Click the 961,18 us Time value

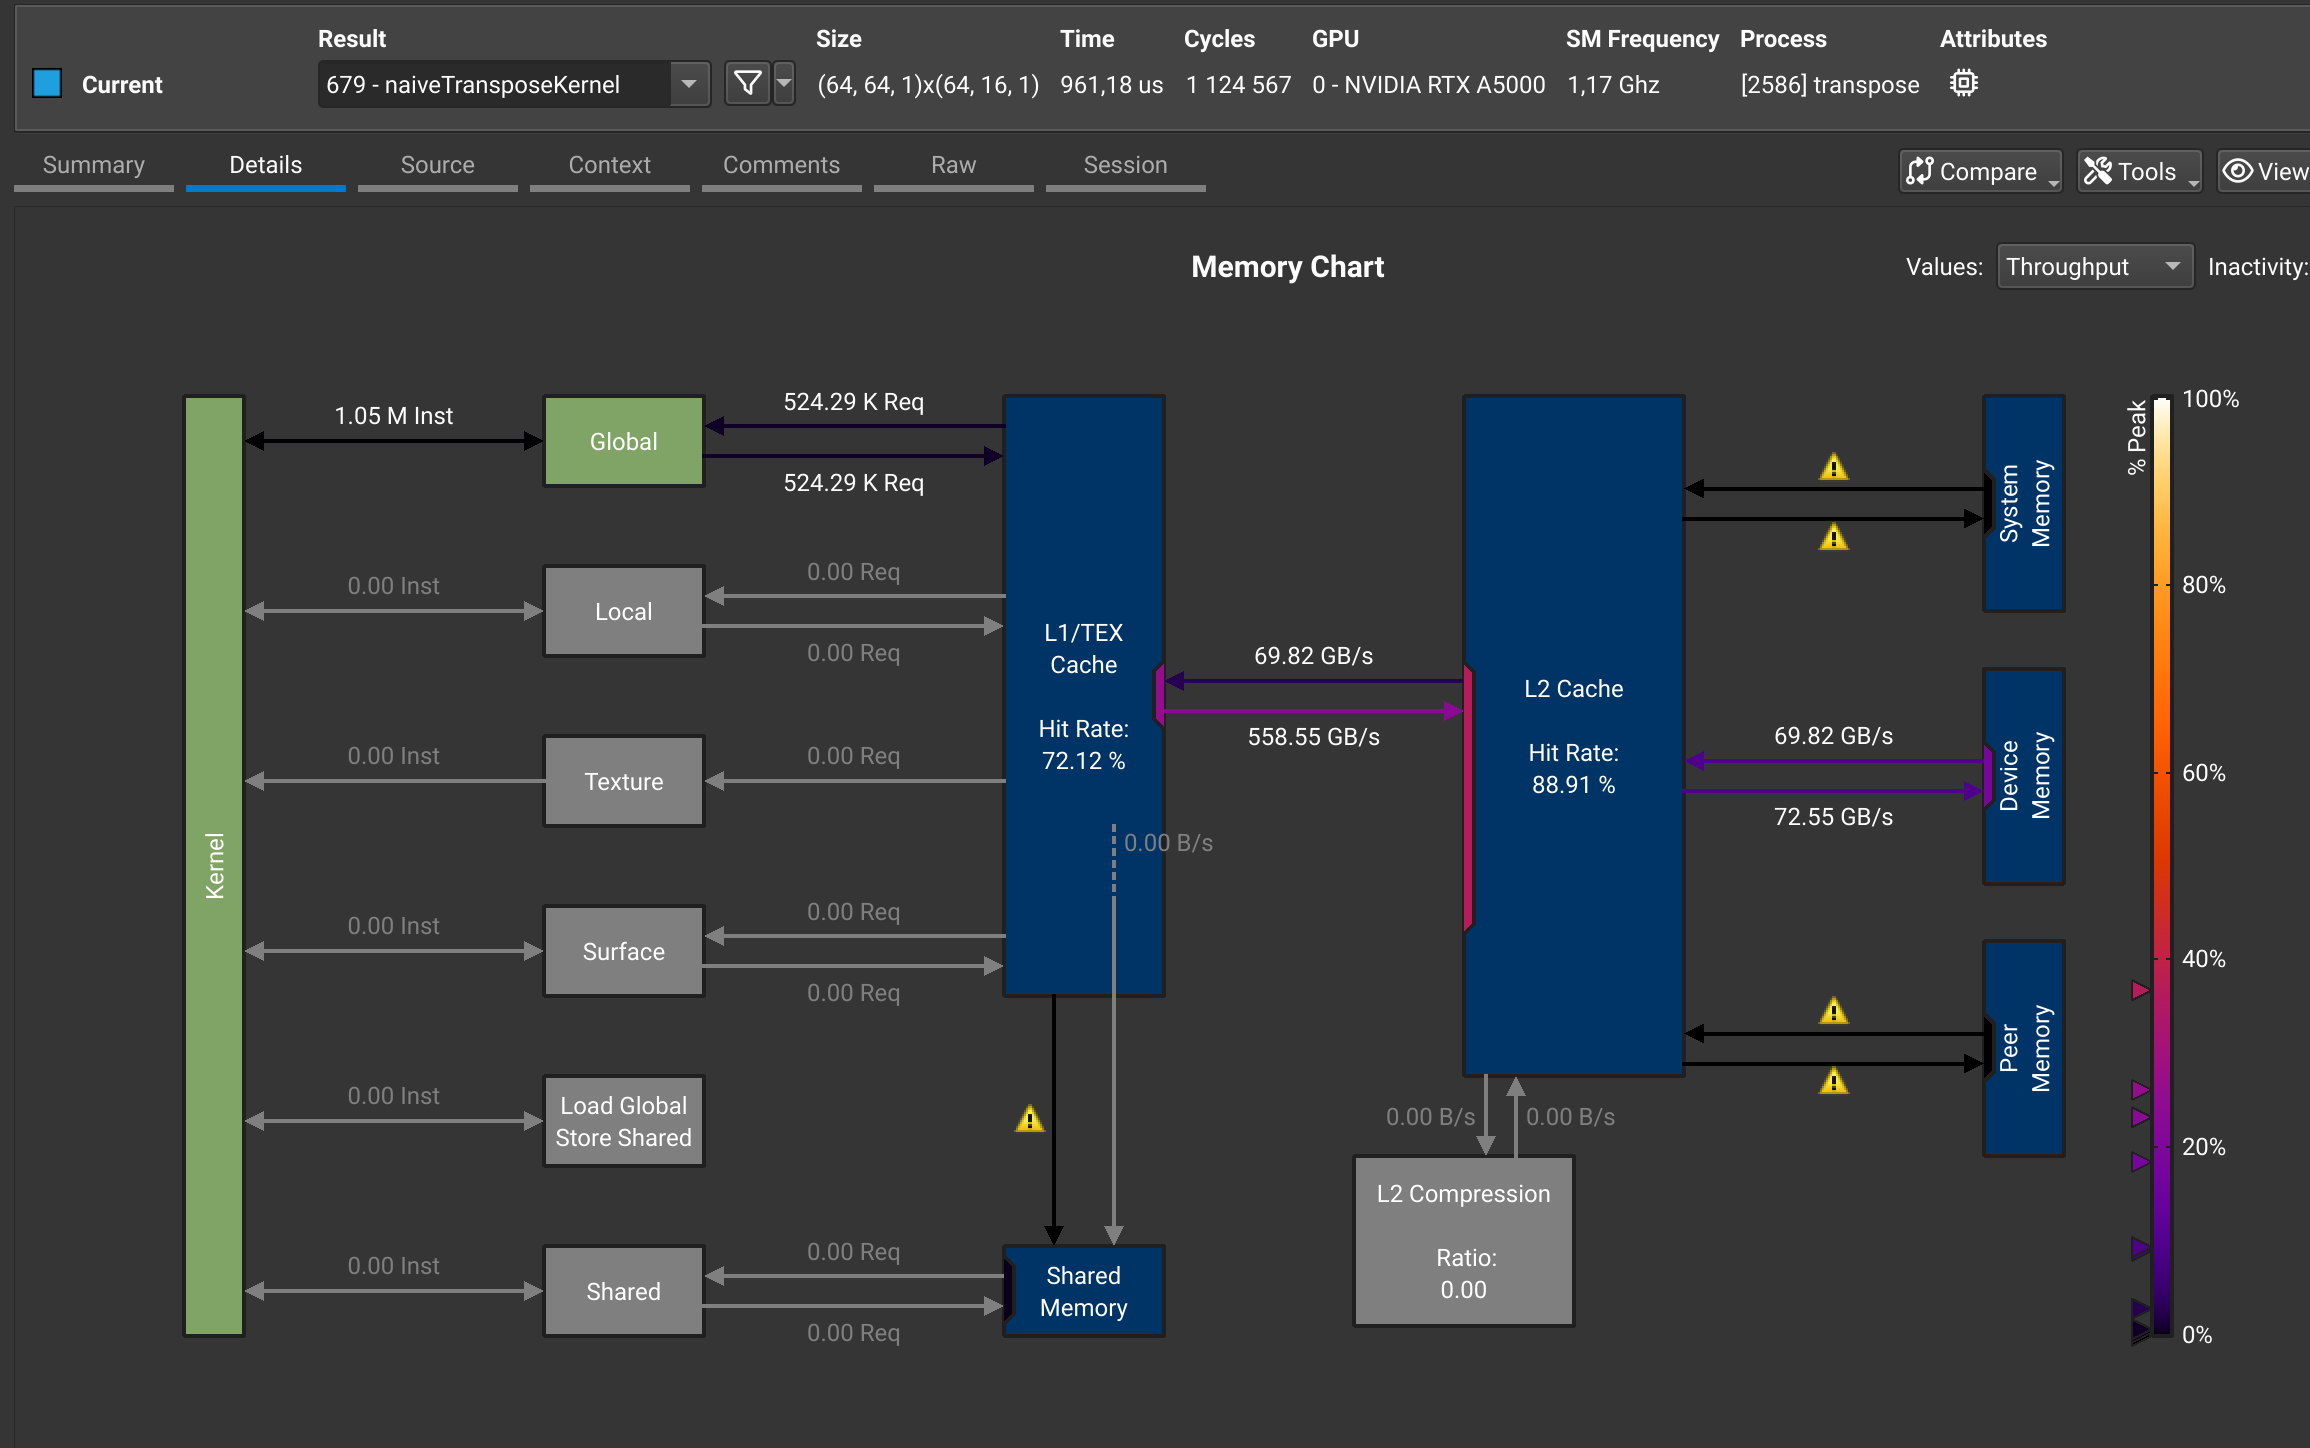pyautogui.click(x=1112, y=85)
